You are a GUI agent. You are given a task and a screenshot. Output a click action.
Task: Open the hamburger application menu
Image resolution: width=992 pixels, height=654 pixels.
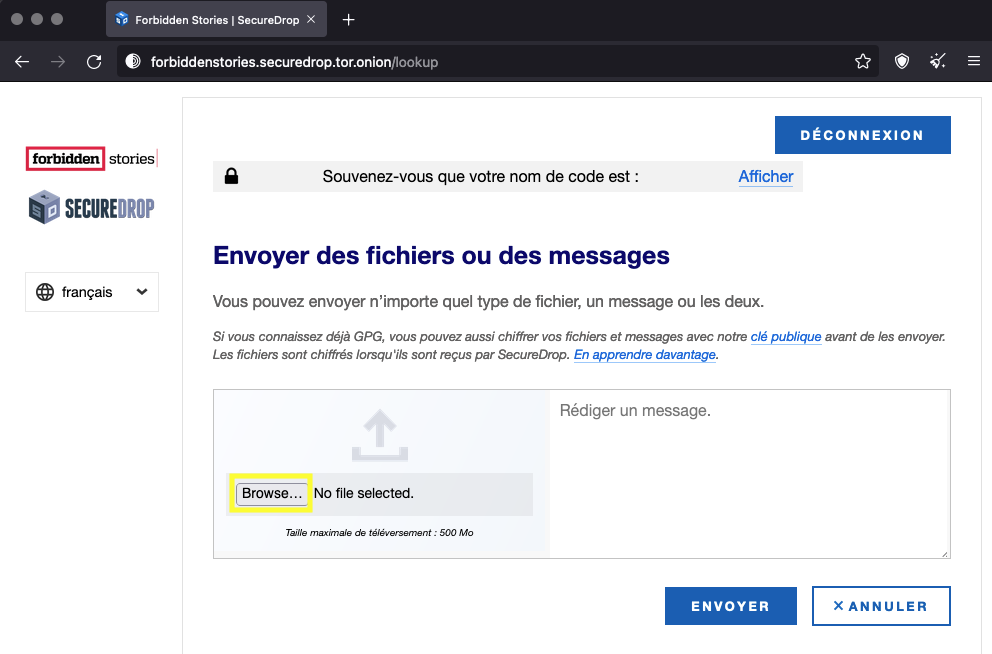tap(973, 62)
